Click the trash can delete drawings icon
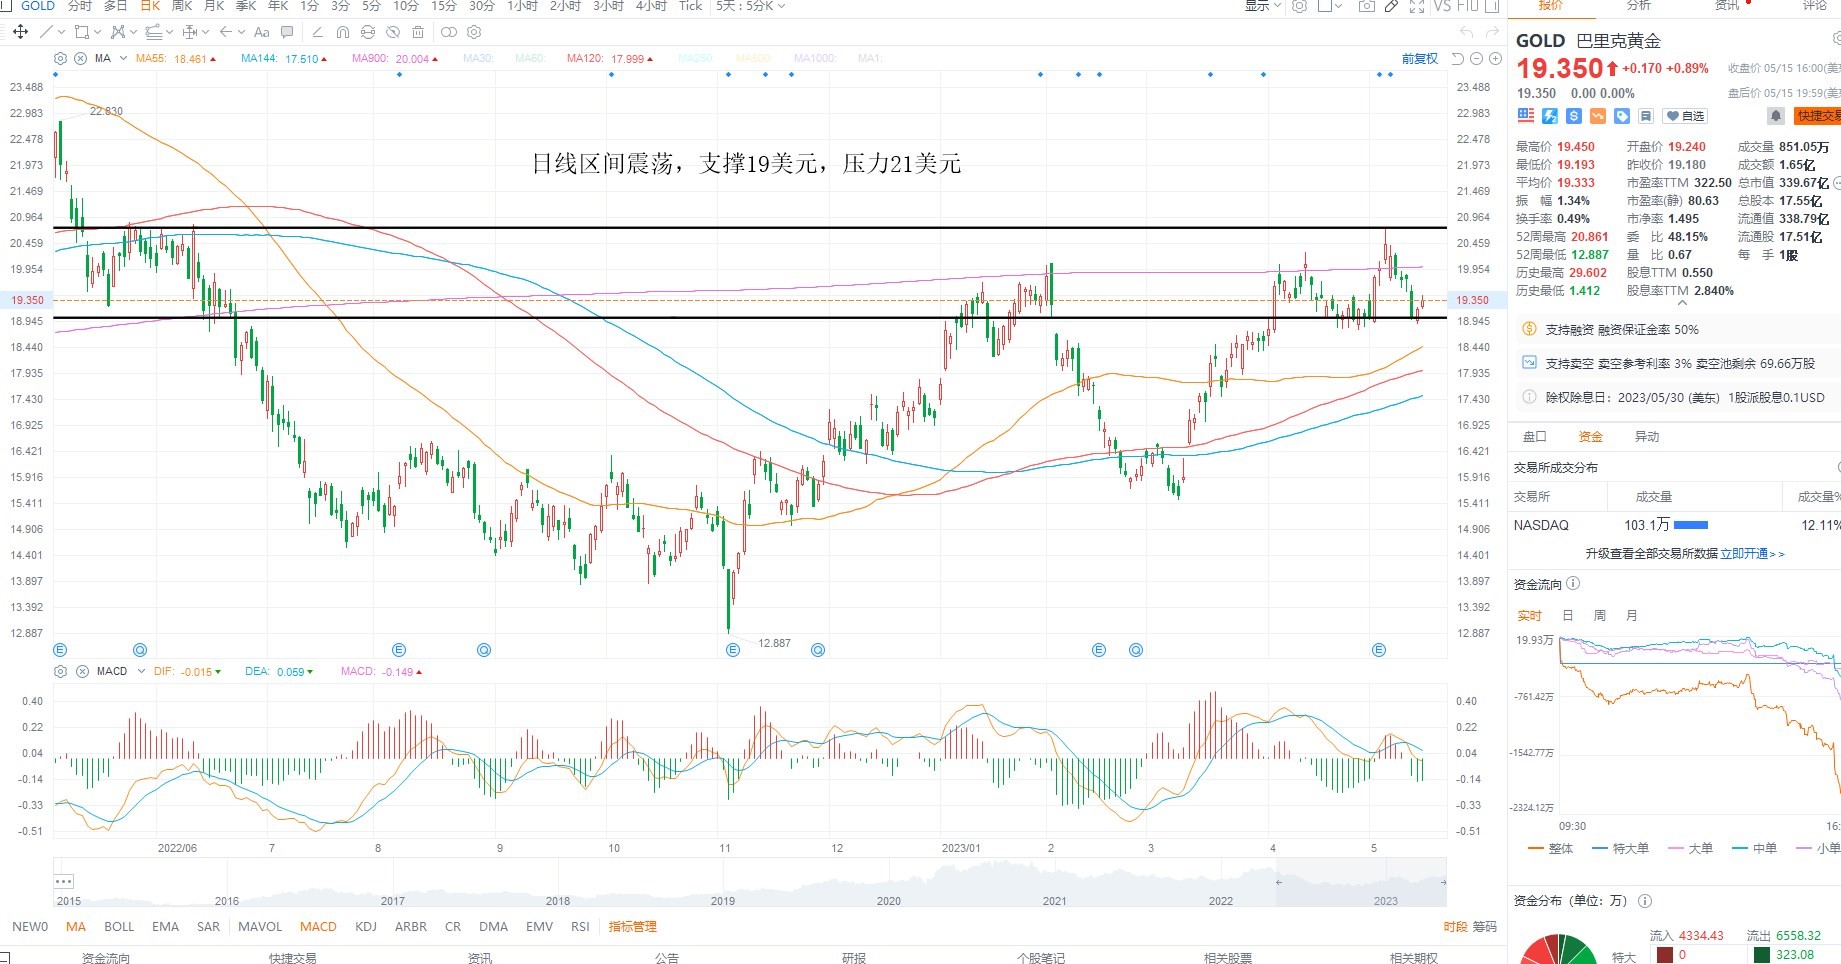 [418, 32]
